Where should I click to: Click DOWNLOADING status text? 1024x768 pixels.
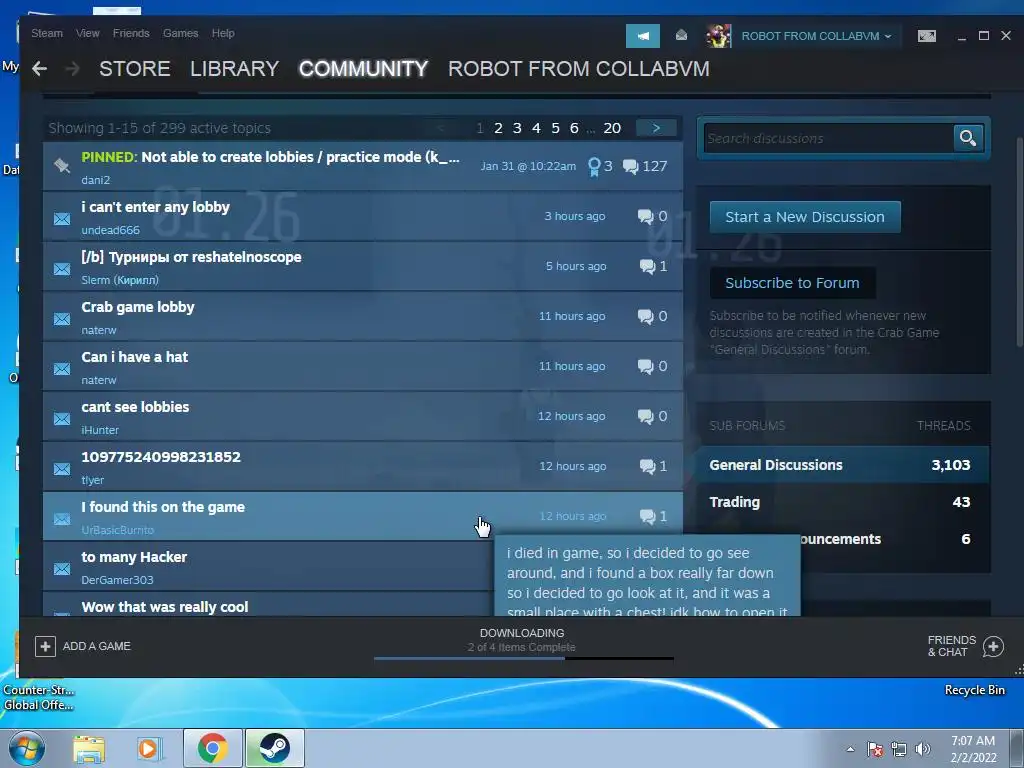click(x=522, y=633)
